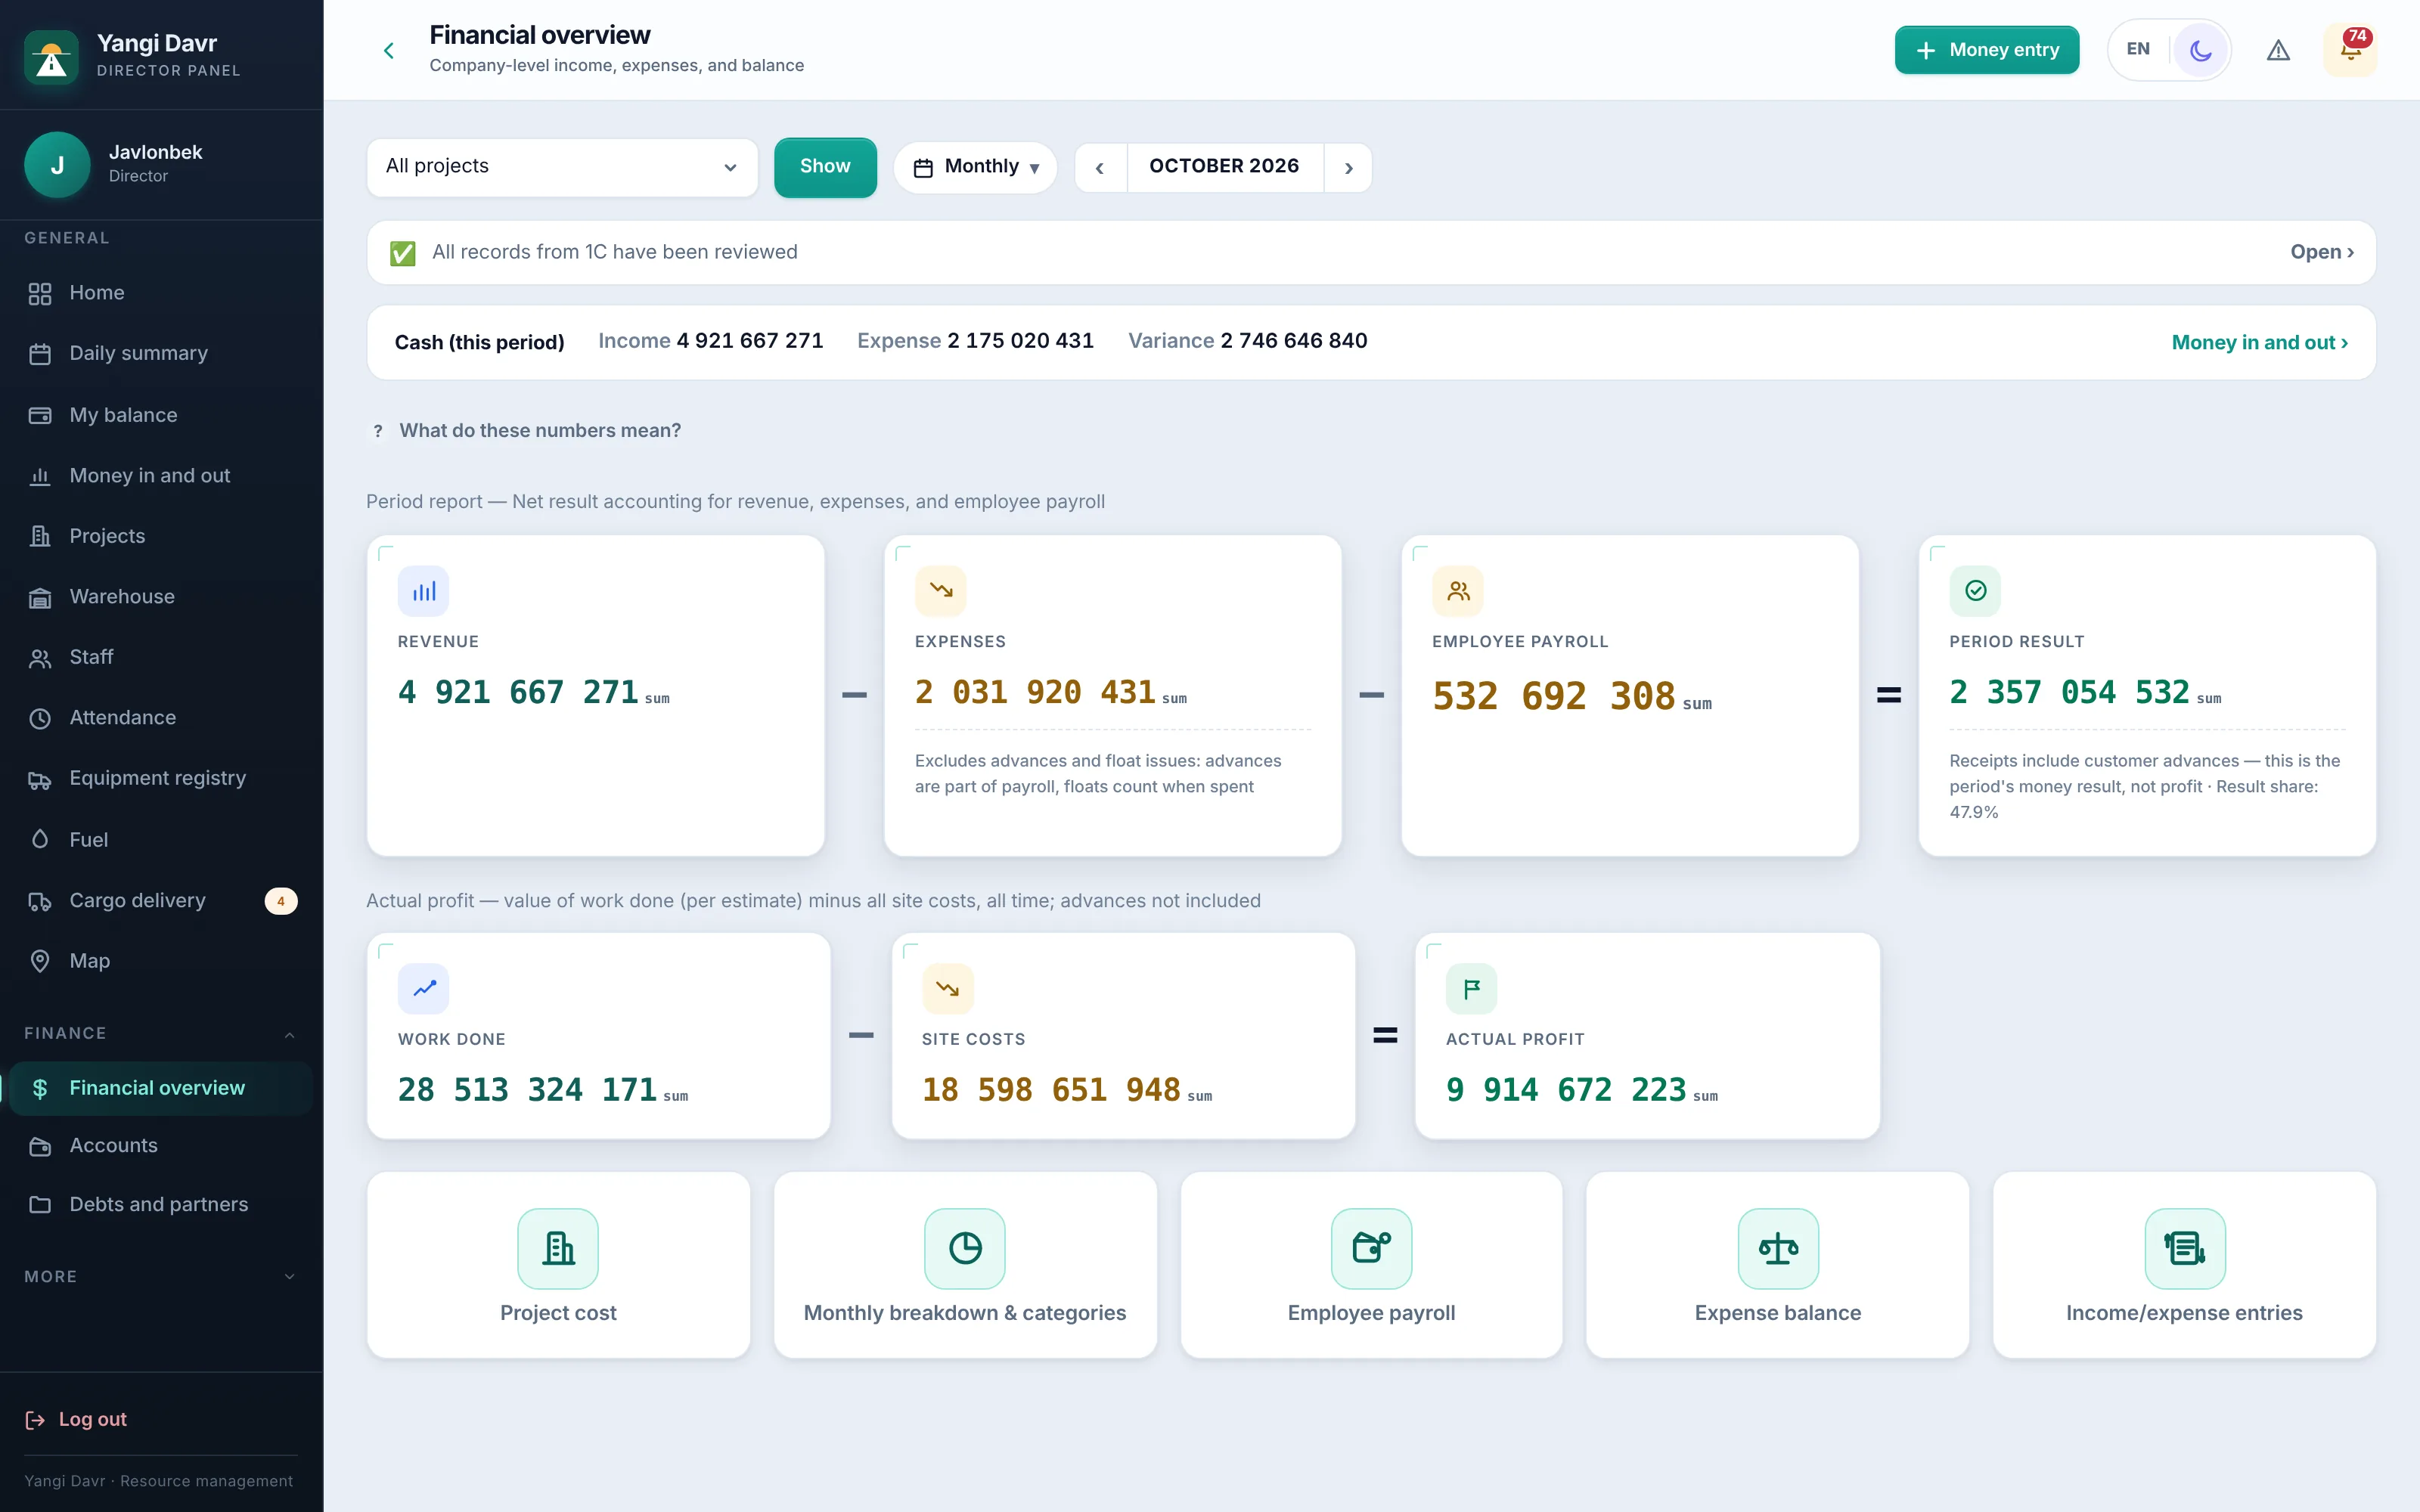This screenshot has width=2420, height=1512.
Task: Click the Revenue bar chart icon
Action: 424,591
